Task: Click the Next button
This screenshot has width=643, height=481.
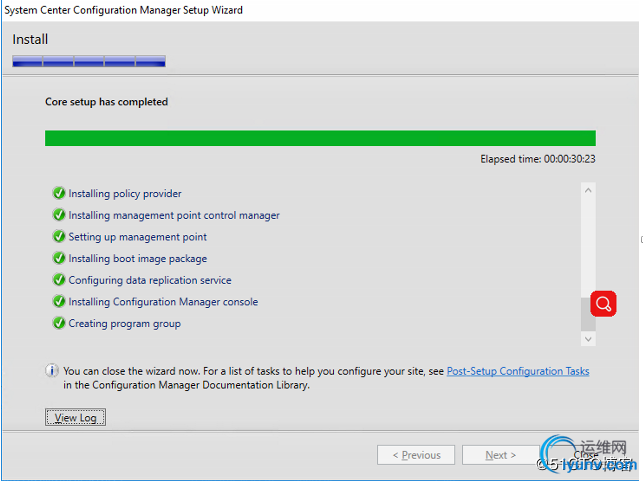Action: 500,455
